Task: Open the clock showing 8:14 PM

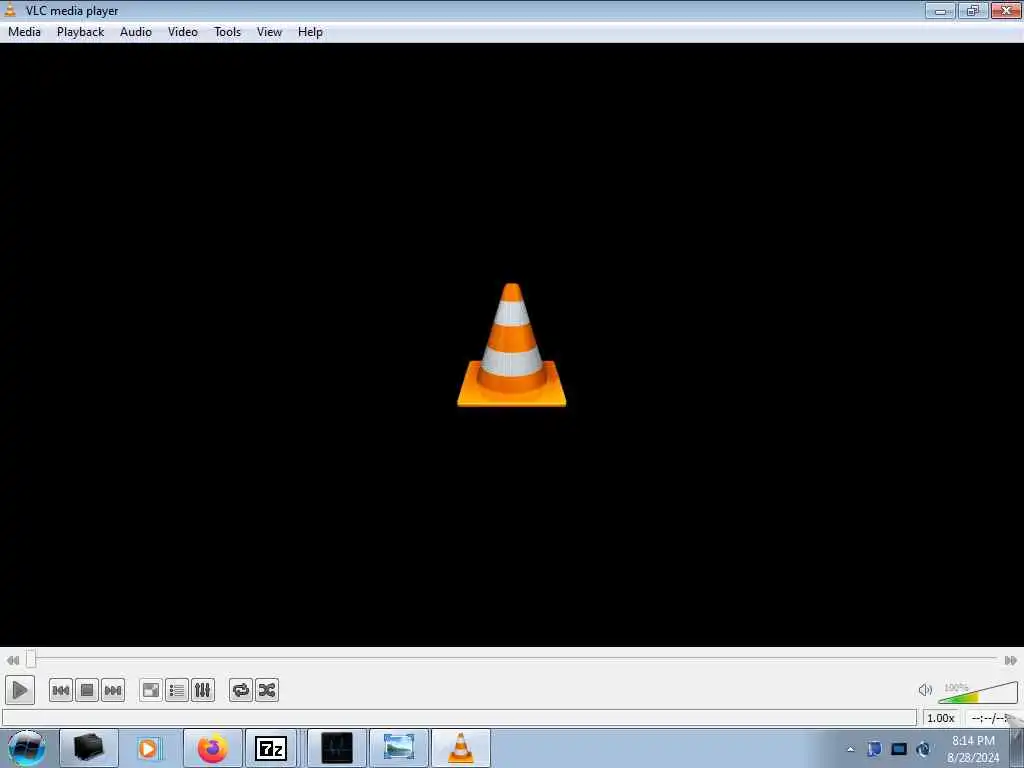Action: [973, 748]
